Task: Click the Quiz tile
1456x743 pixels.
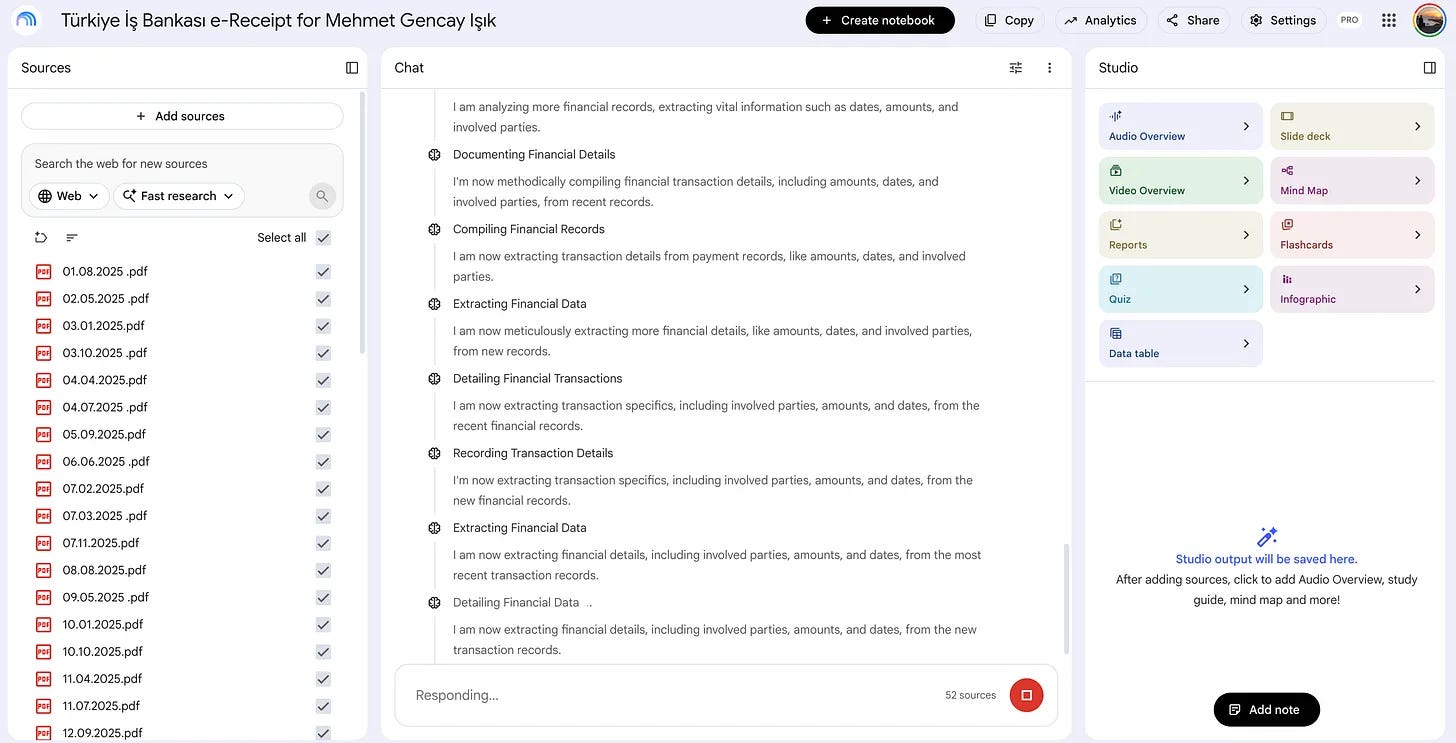Action: point(1181,289)
